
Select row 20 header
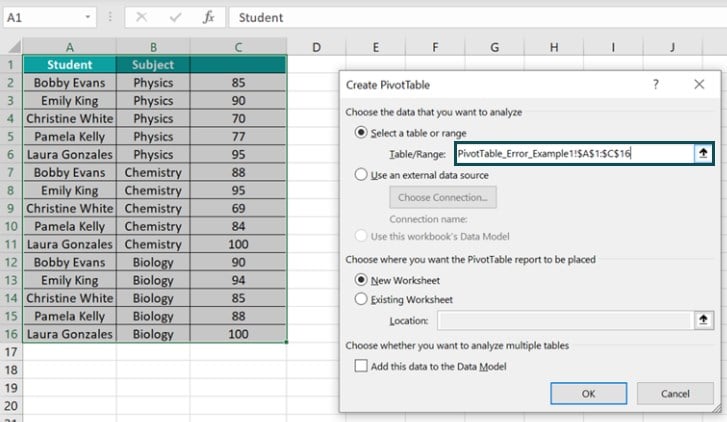click(x=11, y=406)
